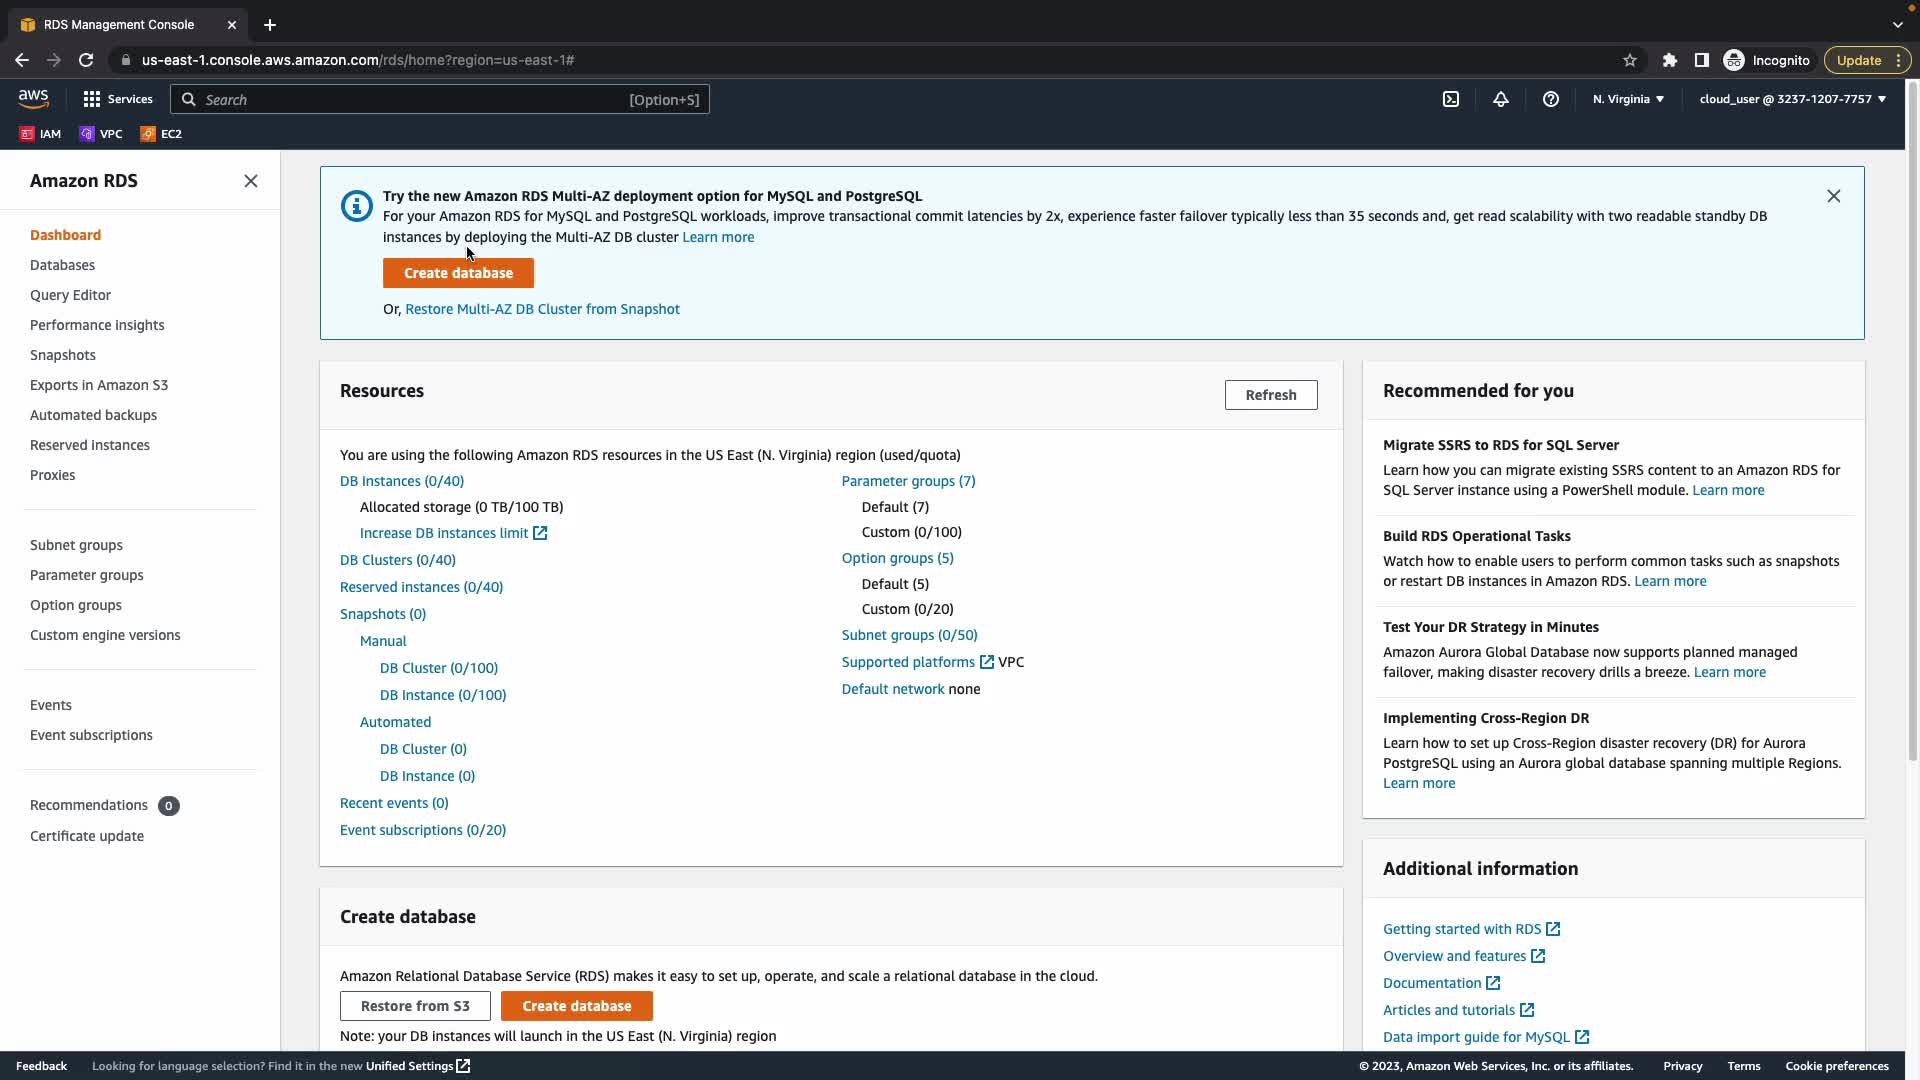The image size is (1920, 1080).
Task: Select Databases in the sidebar
Action: point(62,265)
